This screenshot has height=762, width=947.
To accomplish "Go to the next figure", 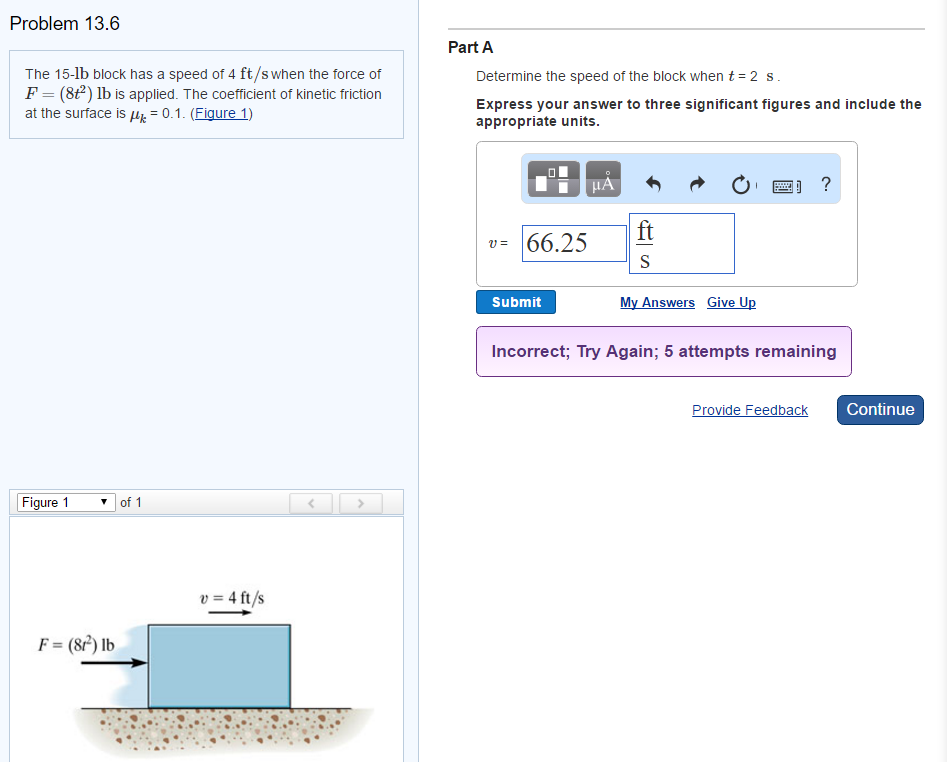I will click(357, 502).
